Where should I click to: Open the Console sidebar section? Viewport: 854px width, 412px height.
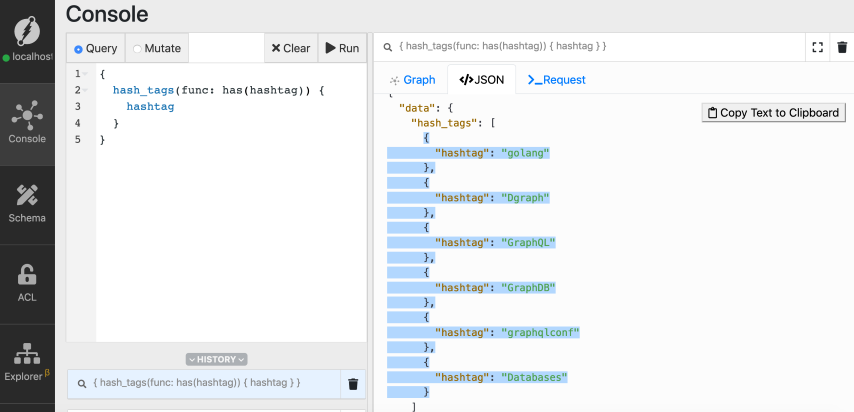[27, 123]
